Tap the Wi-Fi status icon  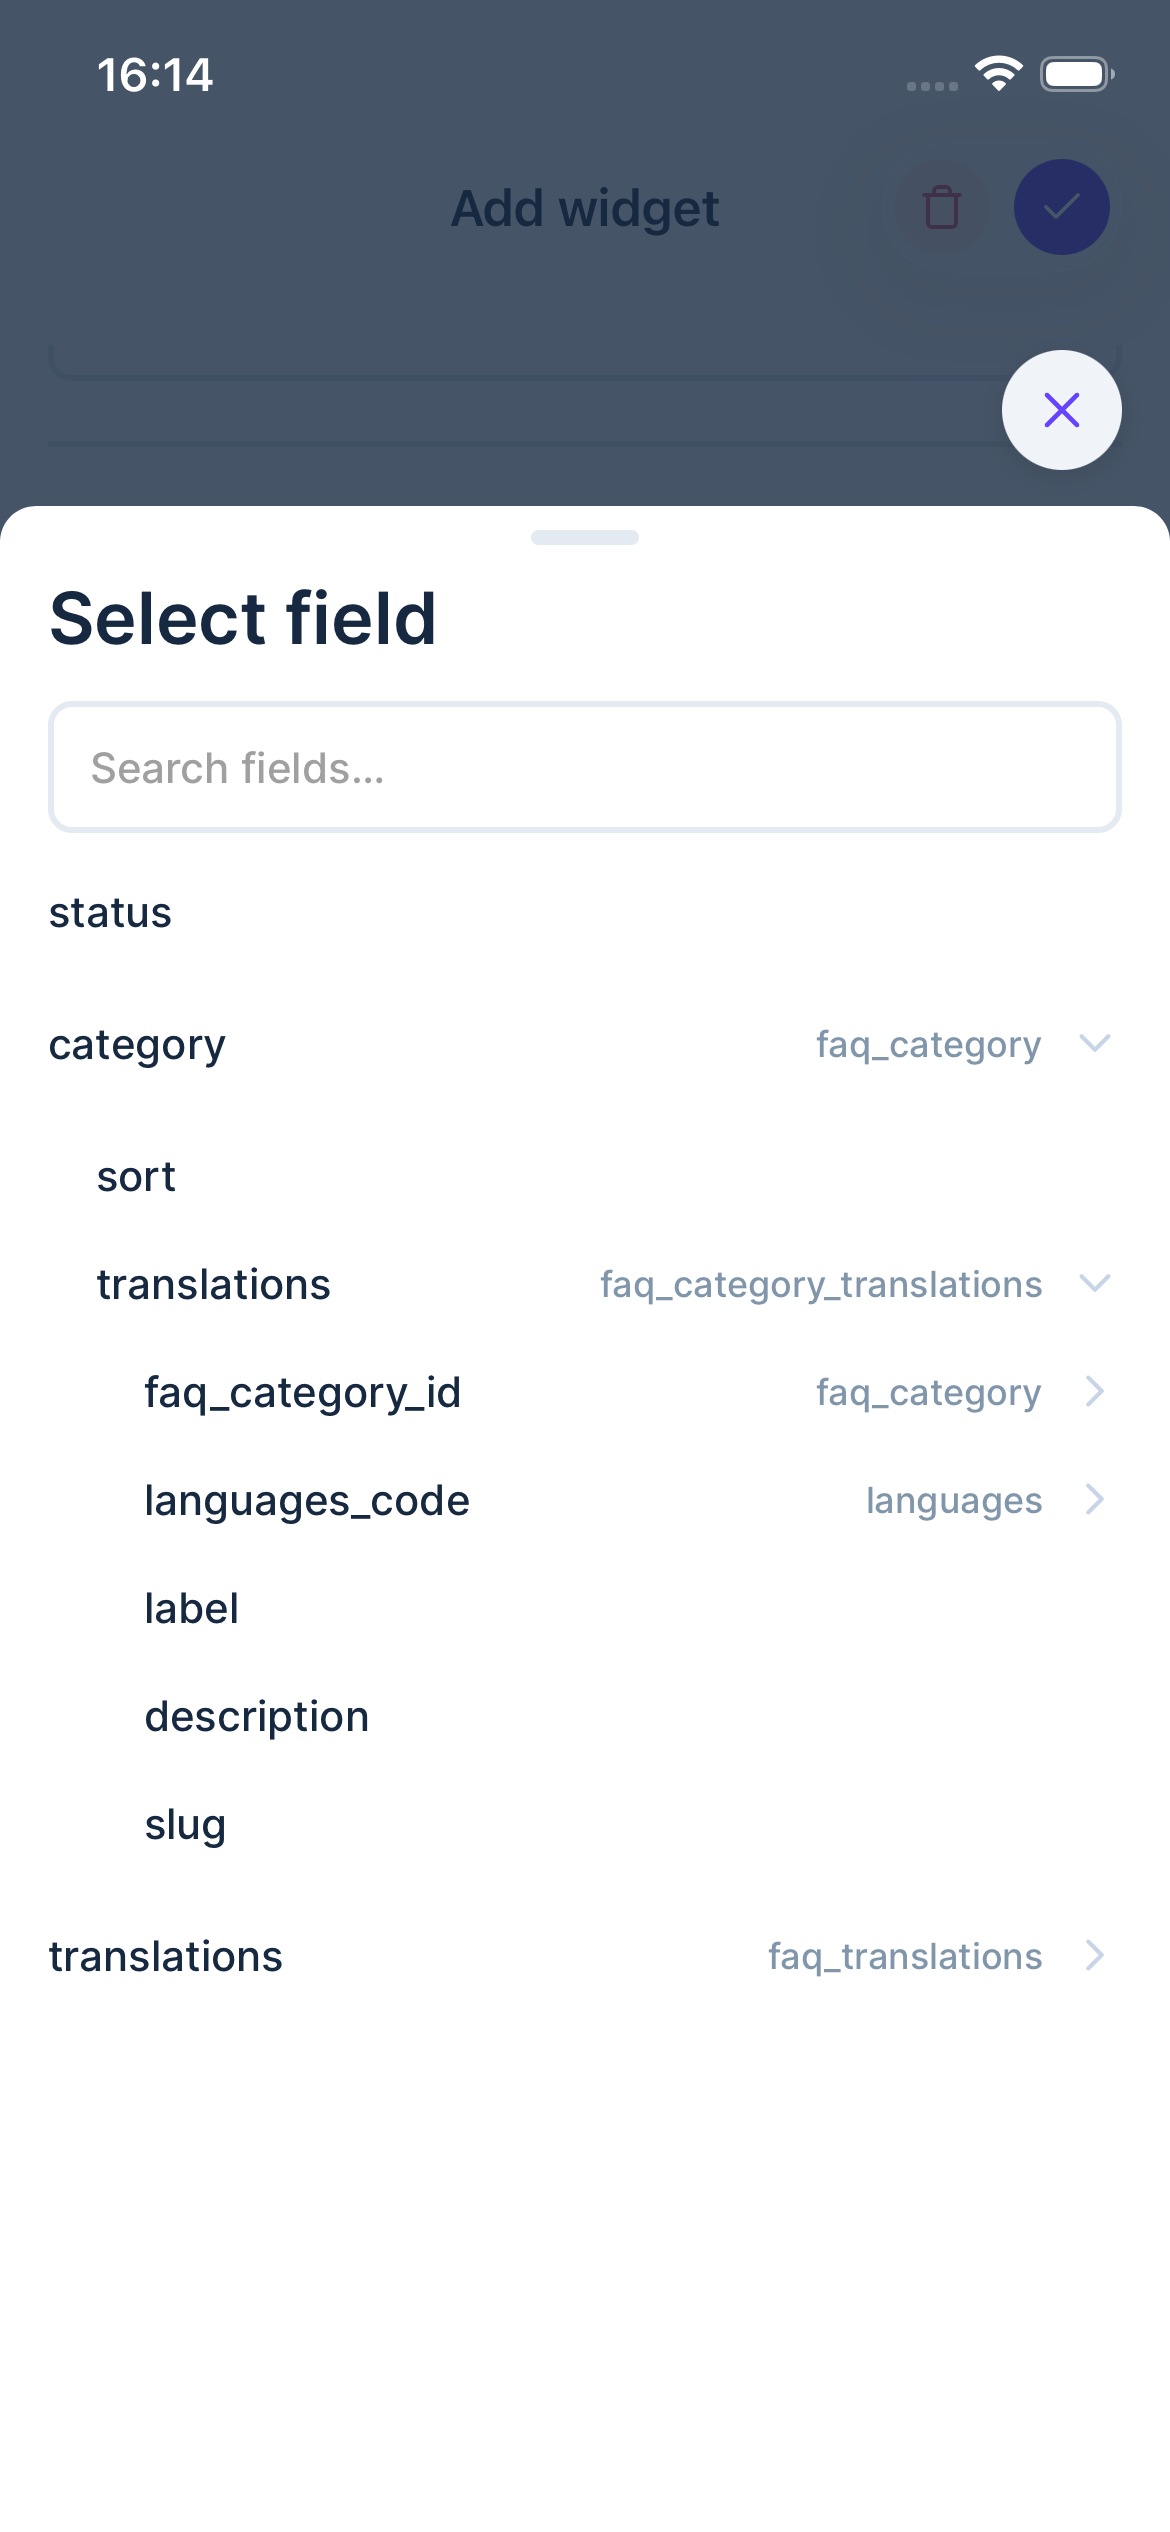coord(999,71)
